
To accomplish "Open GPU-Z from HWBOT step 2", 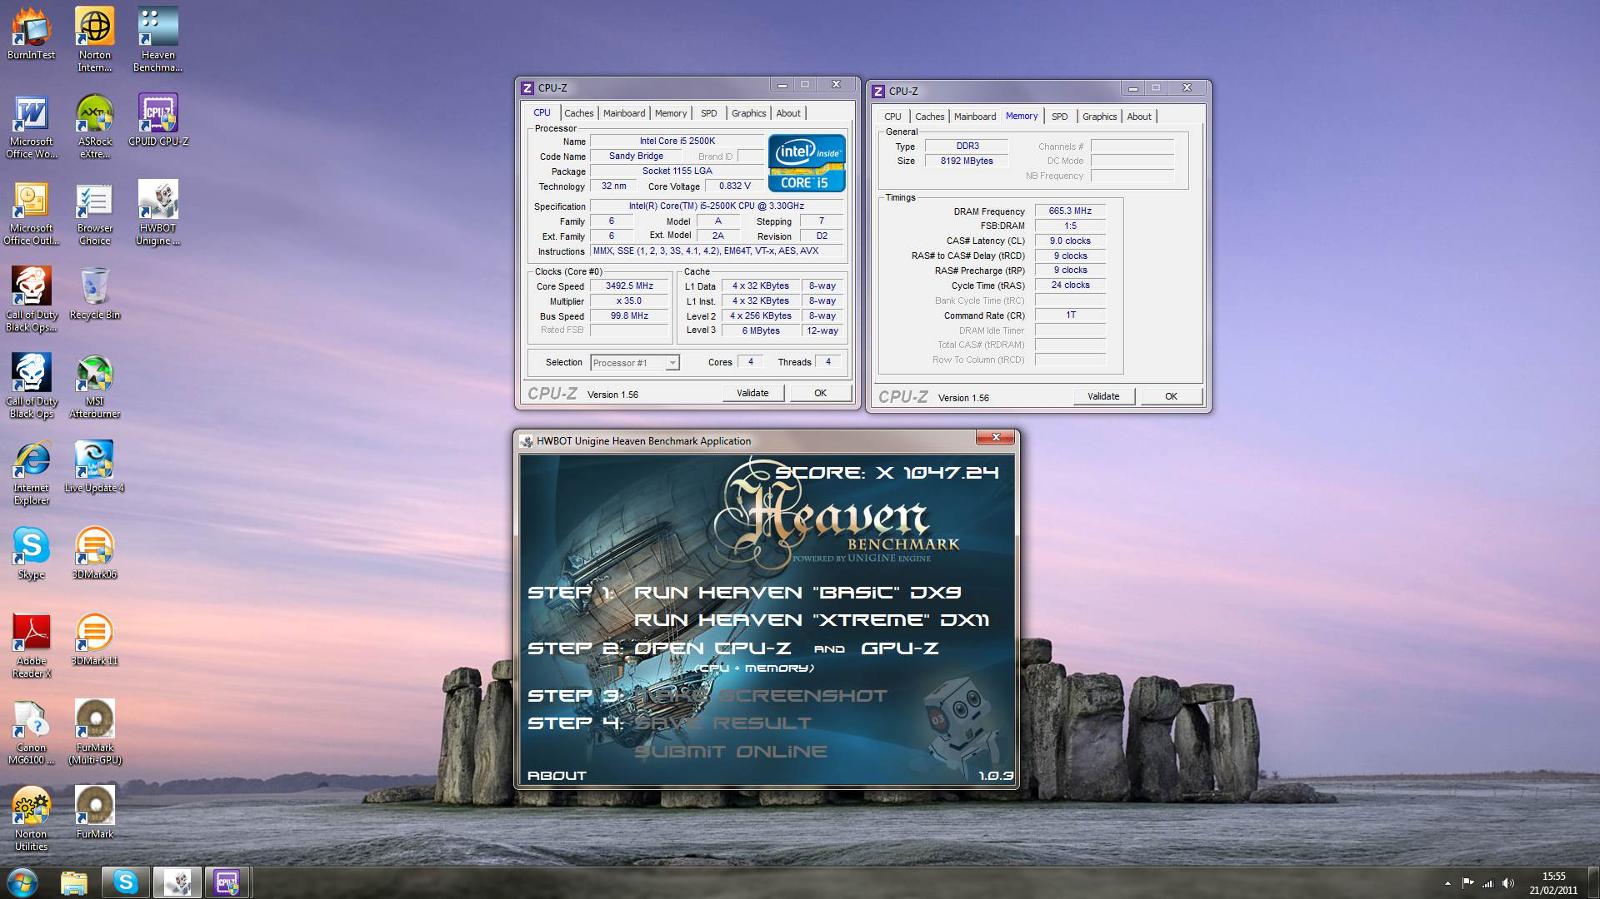I will click(x=899, y=648).
